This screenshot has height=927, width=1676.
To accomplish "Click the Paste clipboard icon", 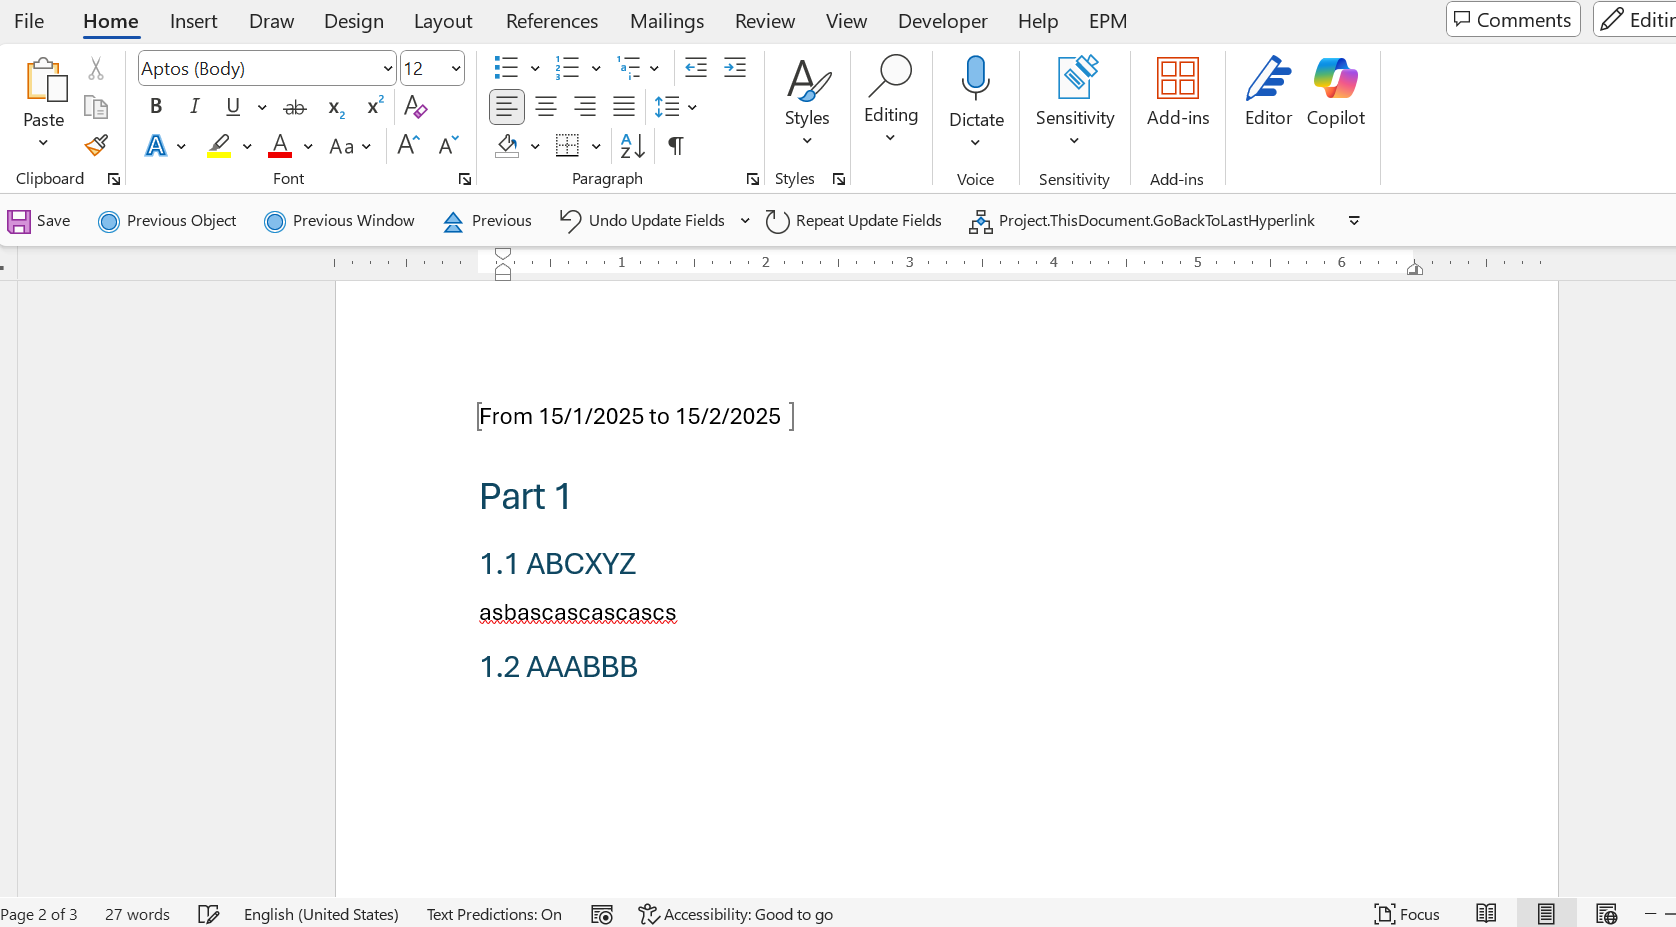I will [45, 80].
